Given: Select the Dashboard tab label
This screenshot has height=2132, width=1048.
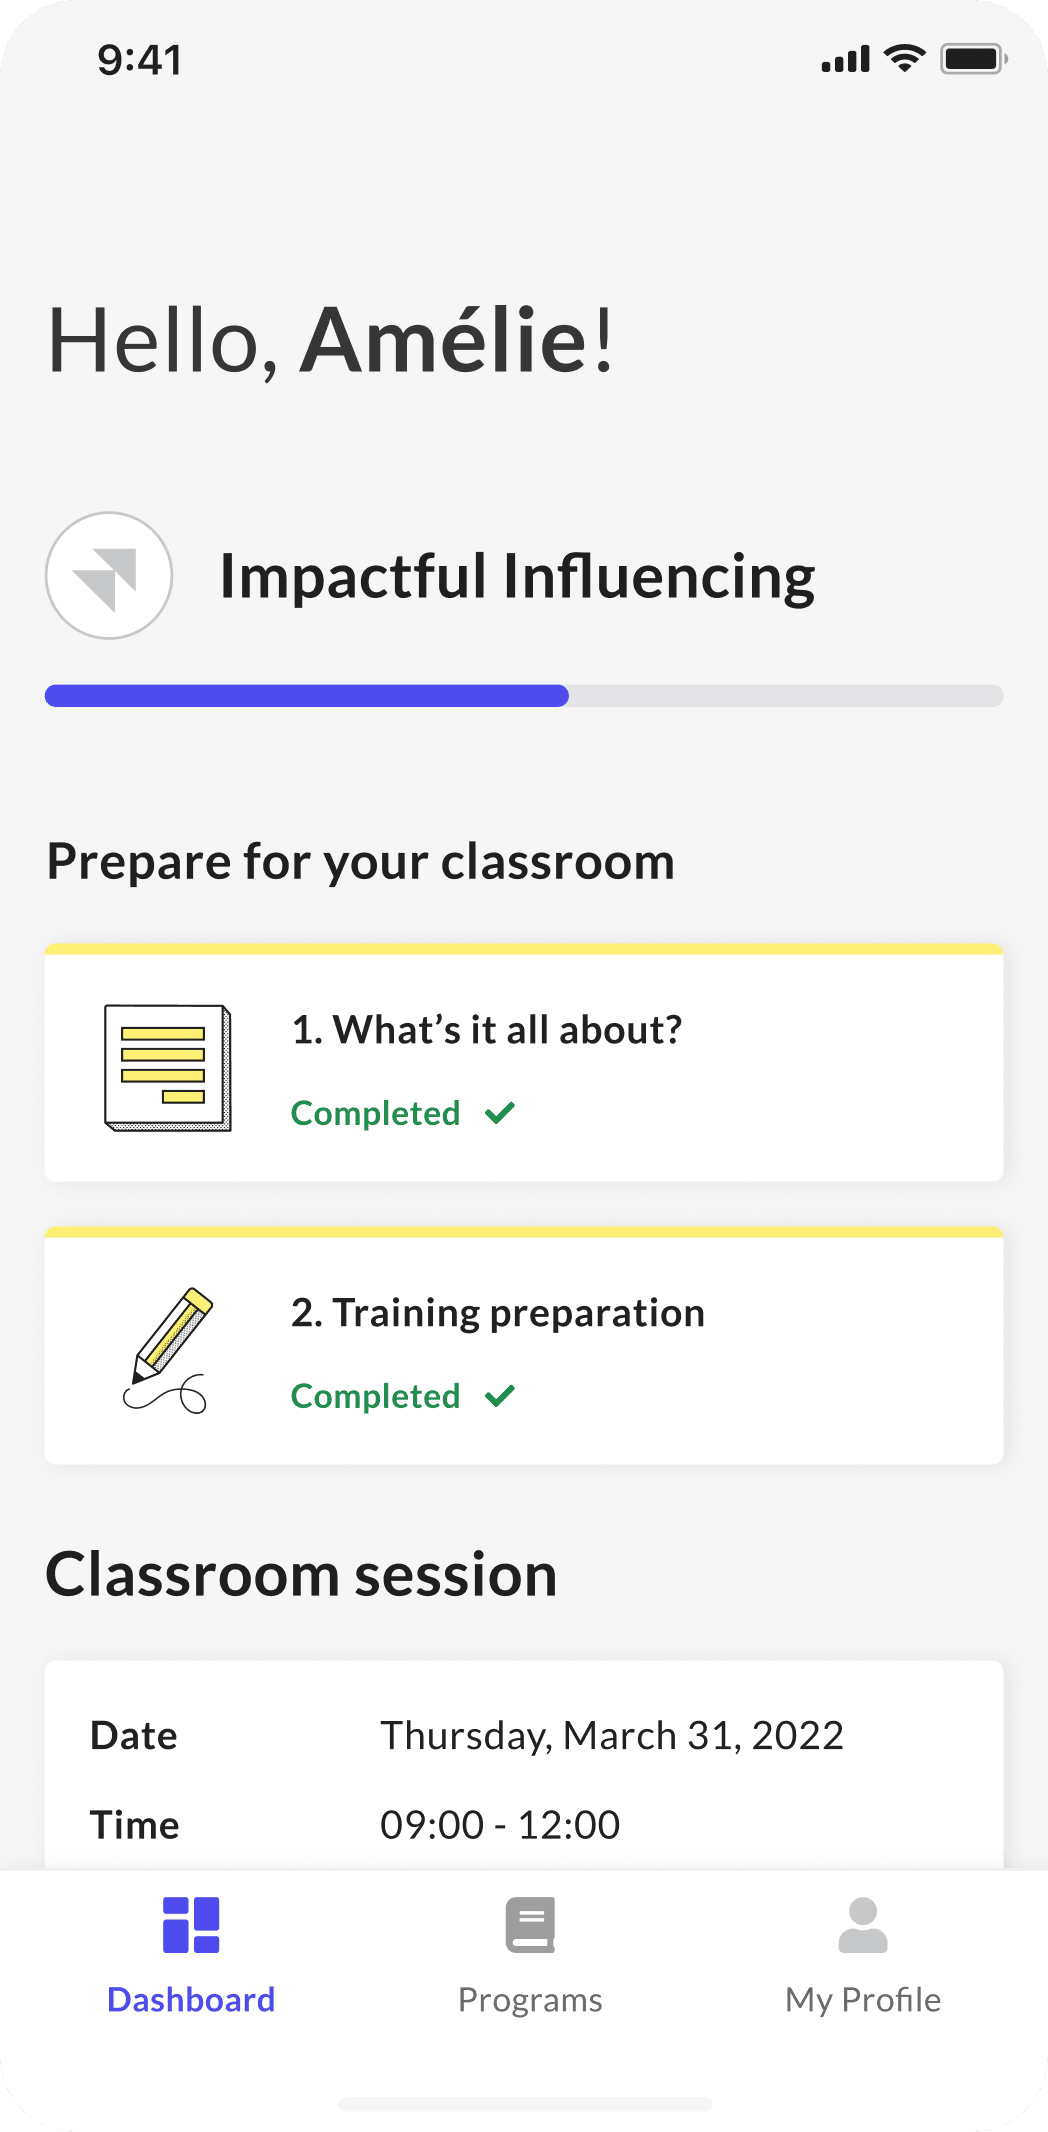Looking at the screenshot, I should [191, 2000].
